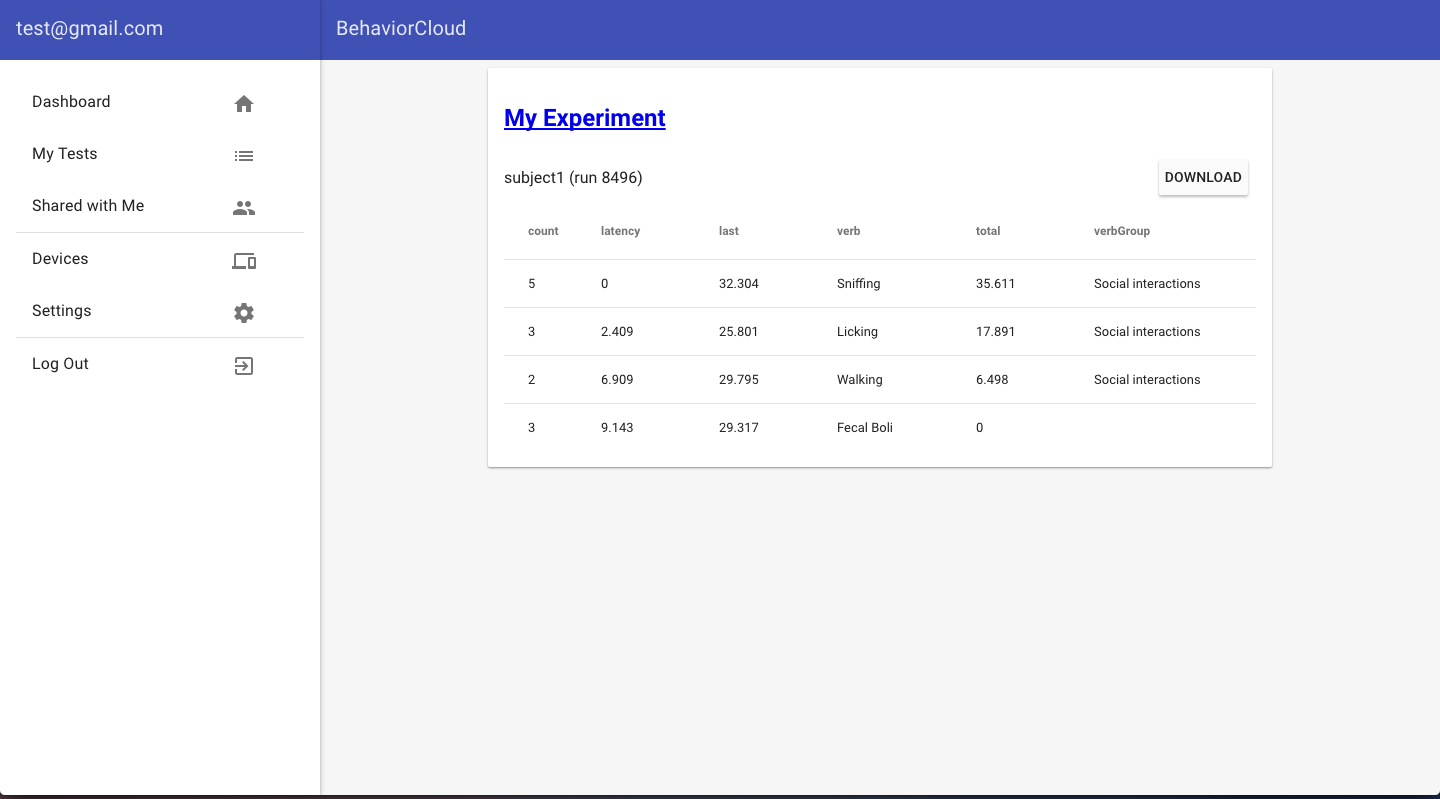The image size is (1440, 799).
Task: Click the total column header
Action: click(x=988, y=231)
